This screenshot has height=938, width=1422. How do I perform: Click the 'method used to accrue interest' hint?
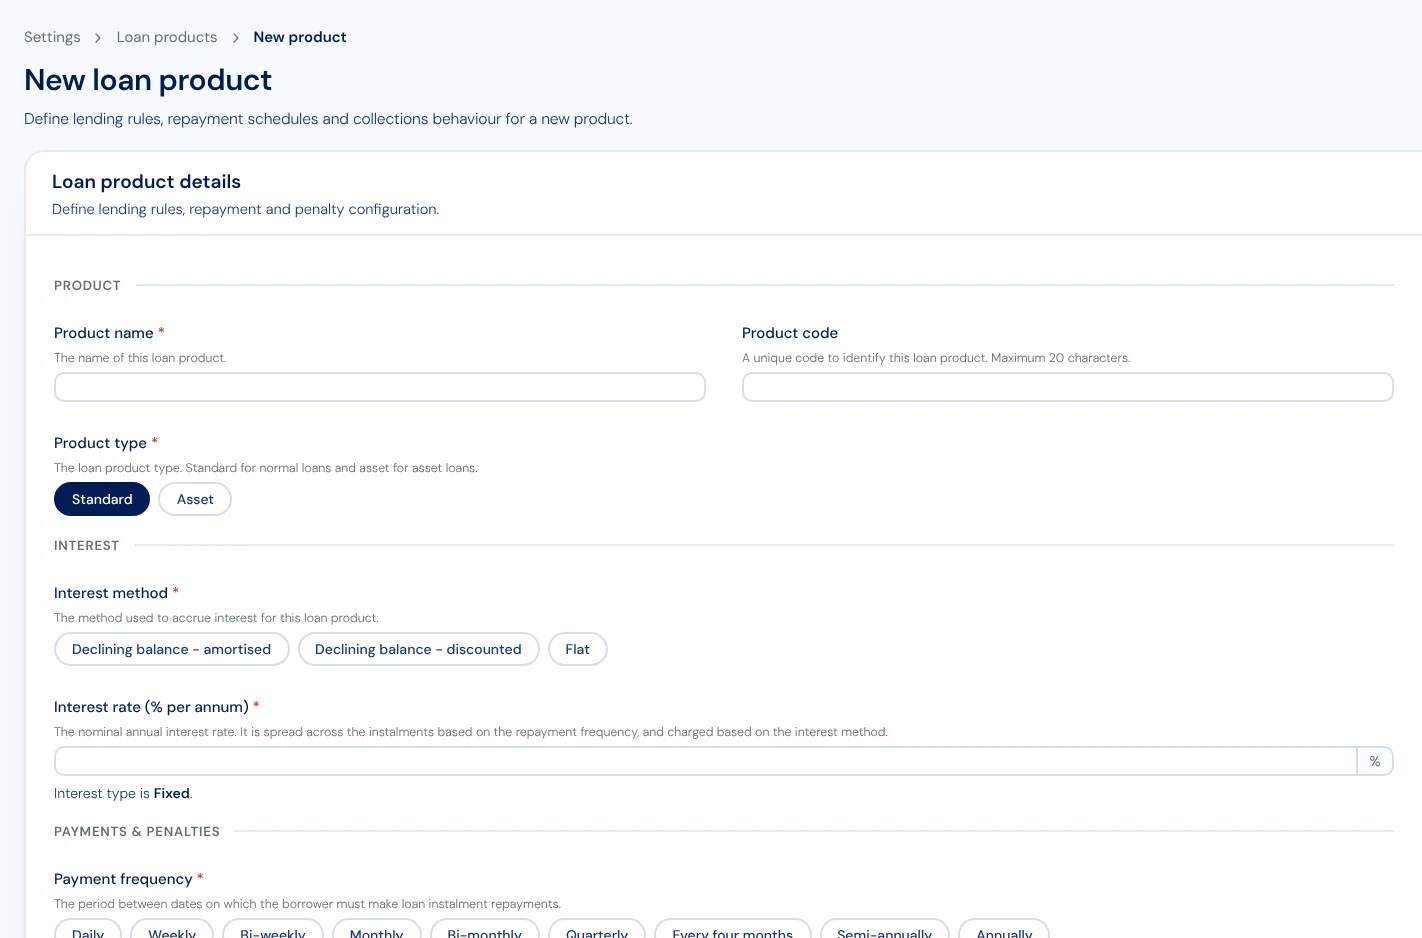(x=216, y=618)
